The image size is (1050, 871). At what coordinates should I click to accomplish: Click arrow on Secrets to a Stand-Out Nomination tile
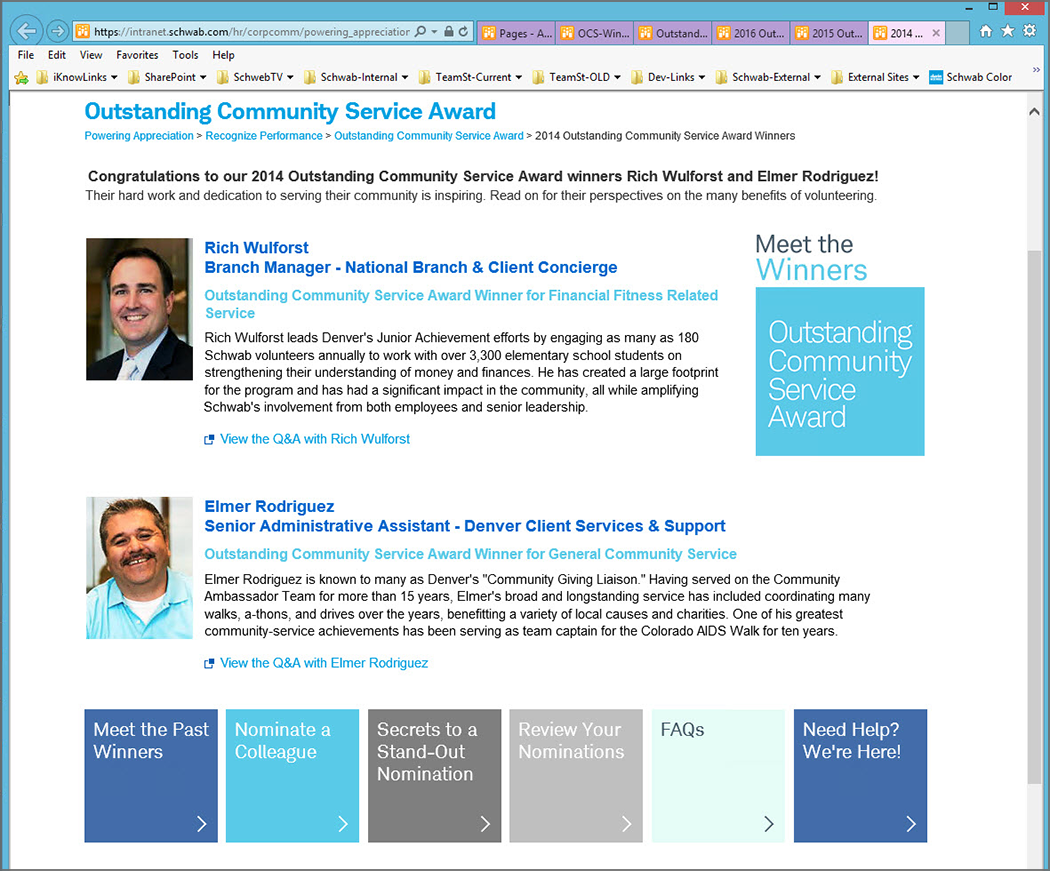pos(485,824)
